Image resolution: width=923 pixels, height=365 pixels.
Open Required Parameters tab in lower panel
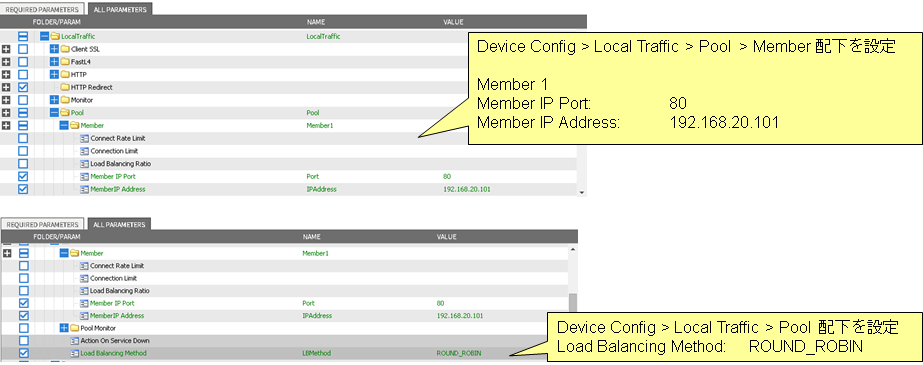point(41,225)
